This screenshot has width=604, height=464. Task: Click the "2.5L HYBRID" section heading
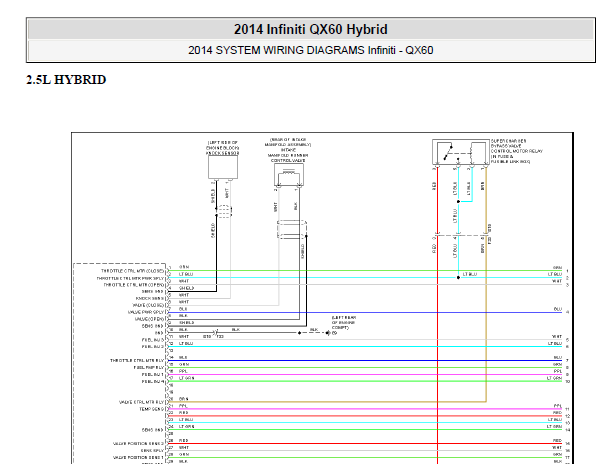(x=66, y=80)
